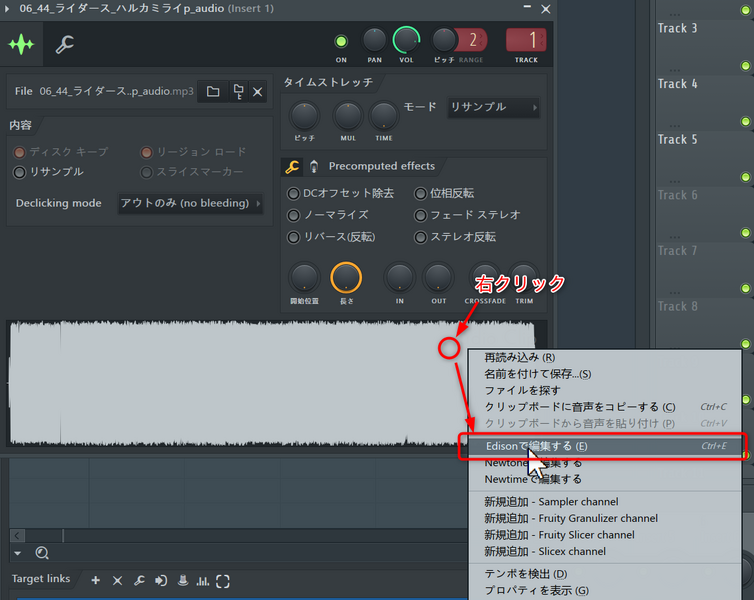Click the VOL knob
The height and width of the screenshot is (600, 754).
[x=406, y=40]
